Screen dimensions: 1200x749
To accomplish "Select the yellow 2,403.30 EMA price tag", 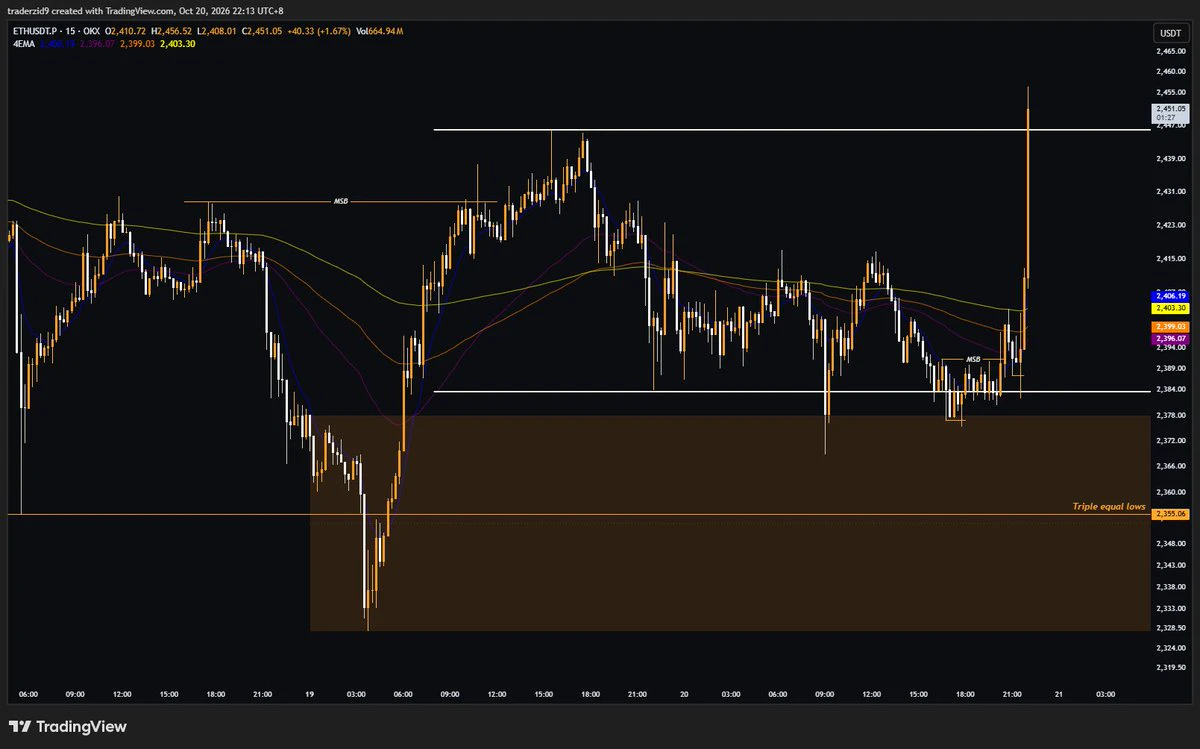I will tap(1170, 308).
